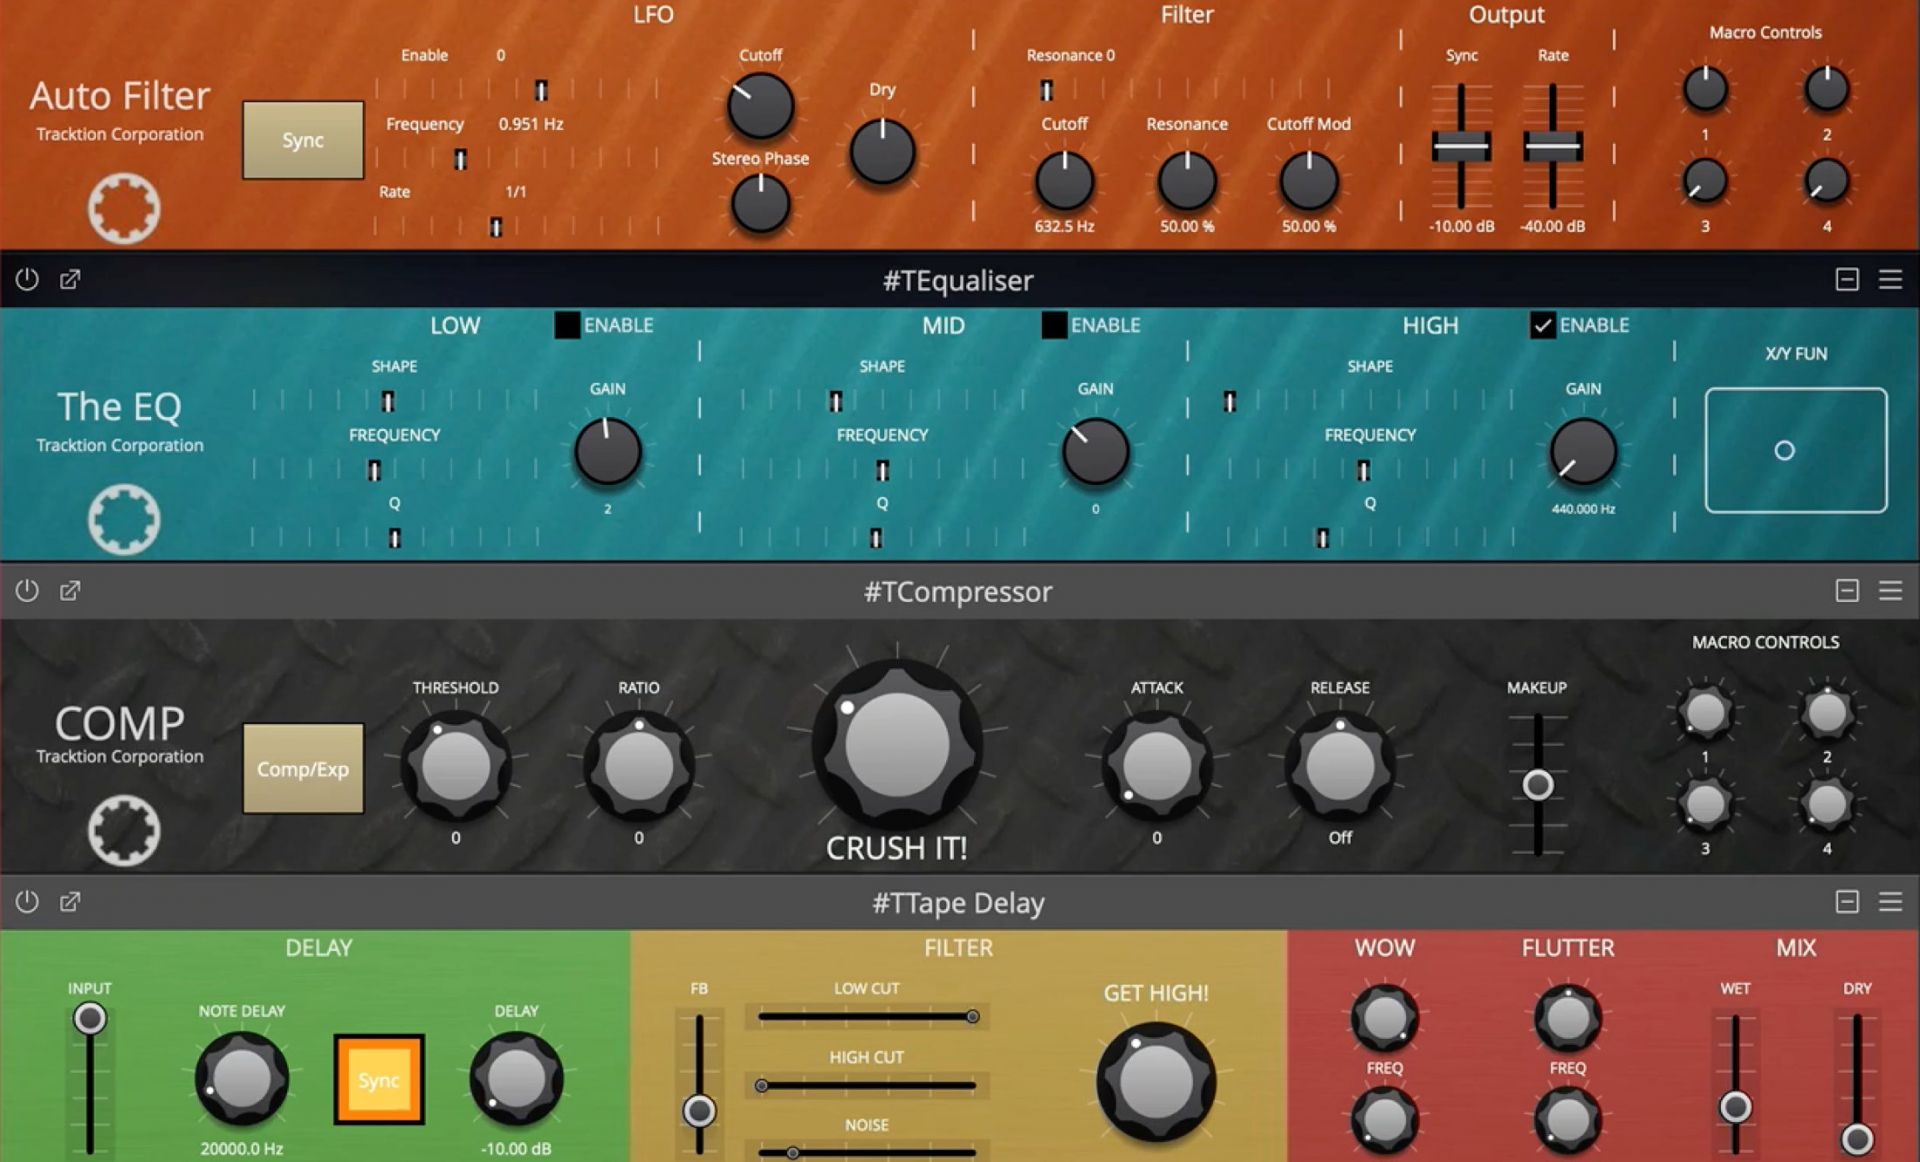The image size is (1920, 1162).
Task: Click the HIGH CUT slider handle
Action: [761, 1085]
